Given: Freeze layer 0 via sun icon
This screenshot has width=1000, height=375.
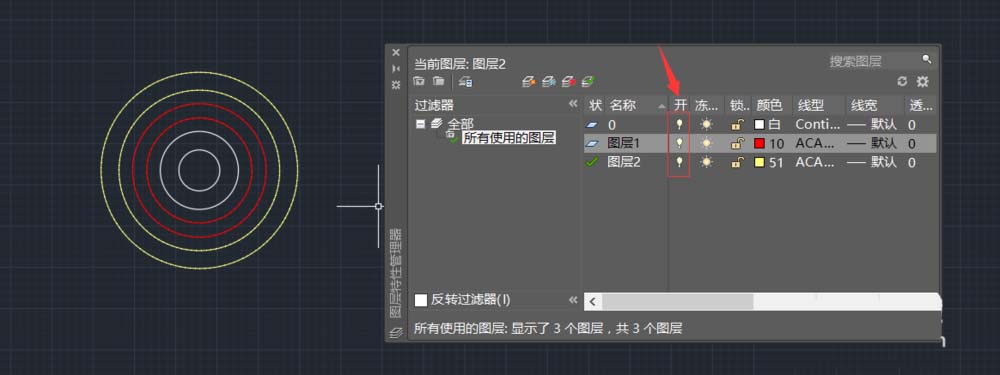Looking at the screenshot, I should pos(706,124).
